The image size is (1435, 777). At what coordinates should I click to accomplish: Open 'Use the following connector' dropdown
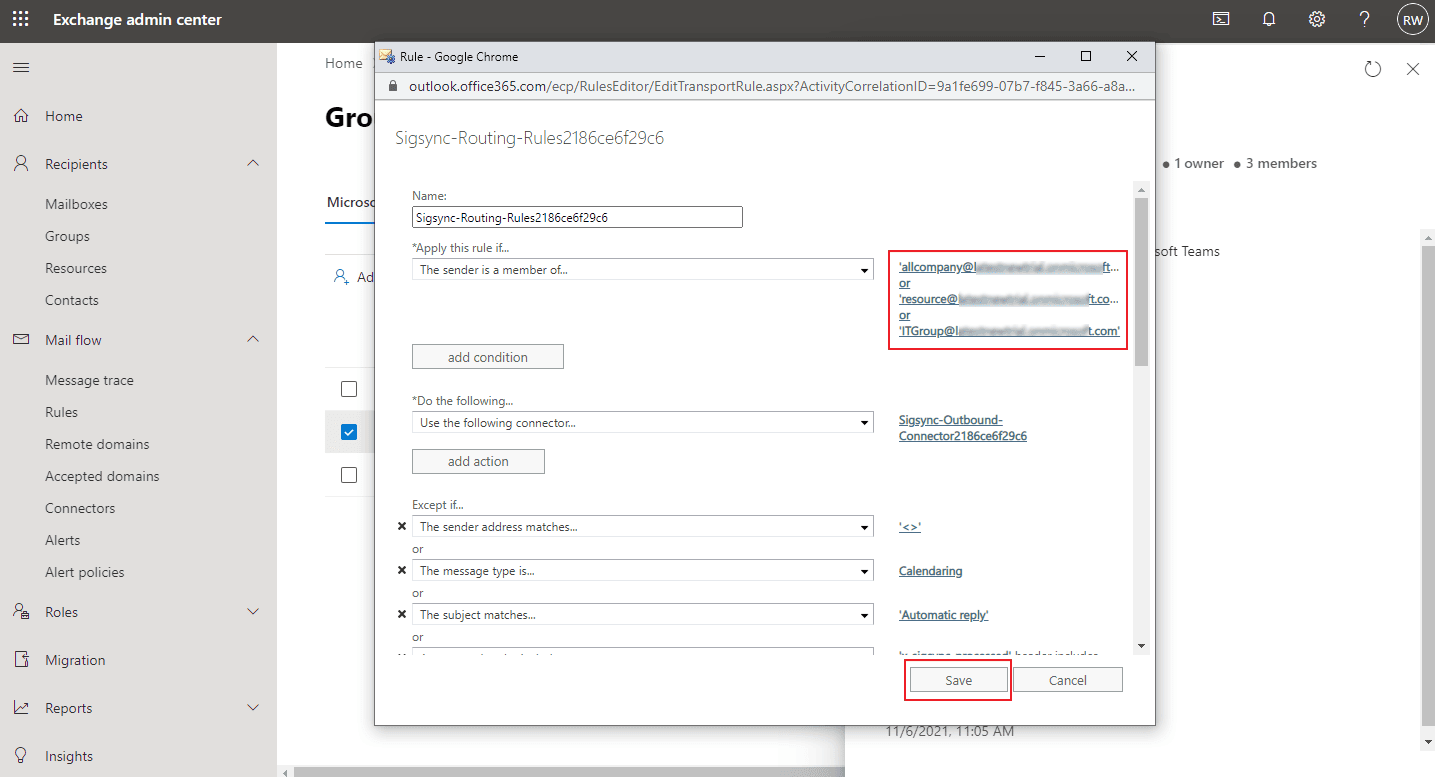[x=642, y=423]
